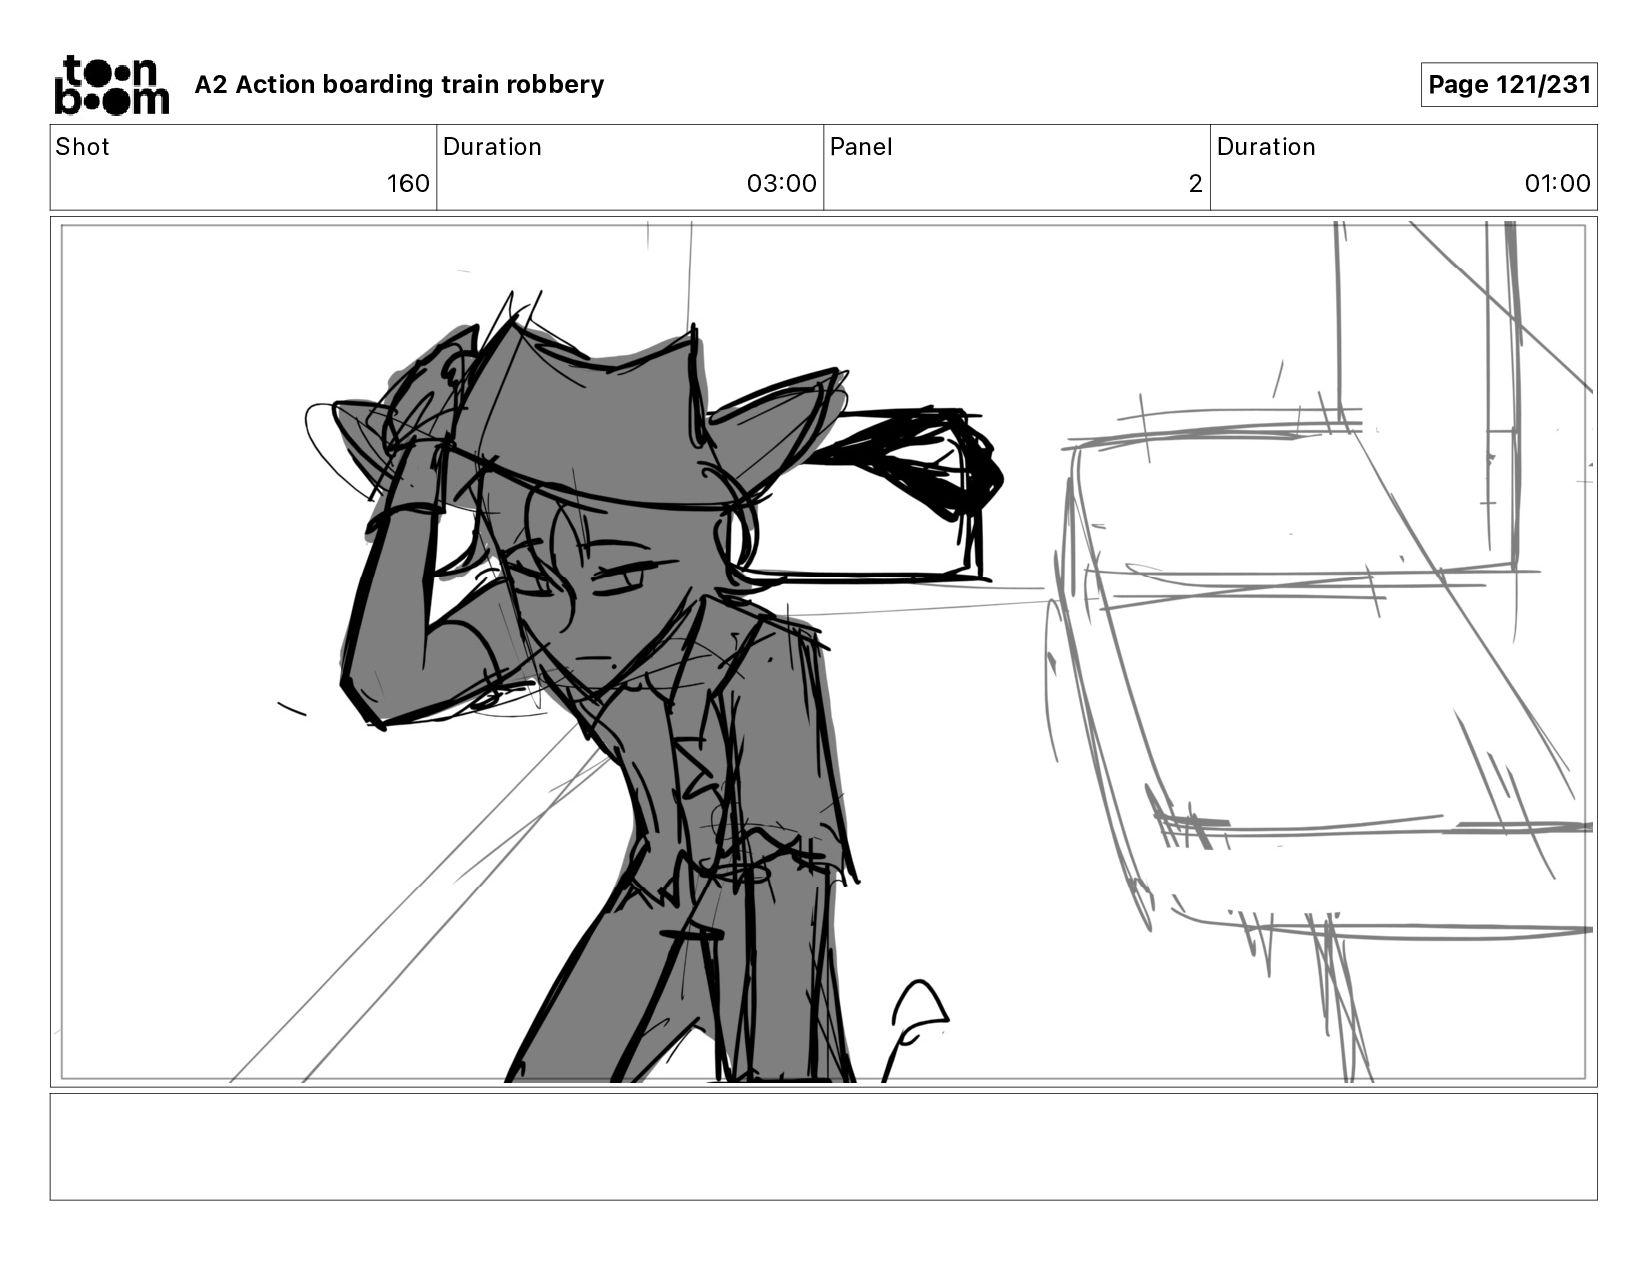Click the 'Panel' label

pos(860,147)
